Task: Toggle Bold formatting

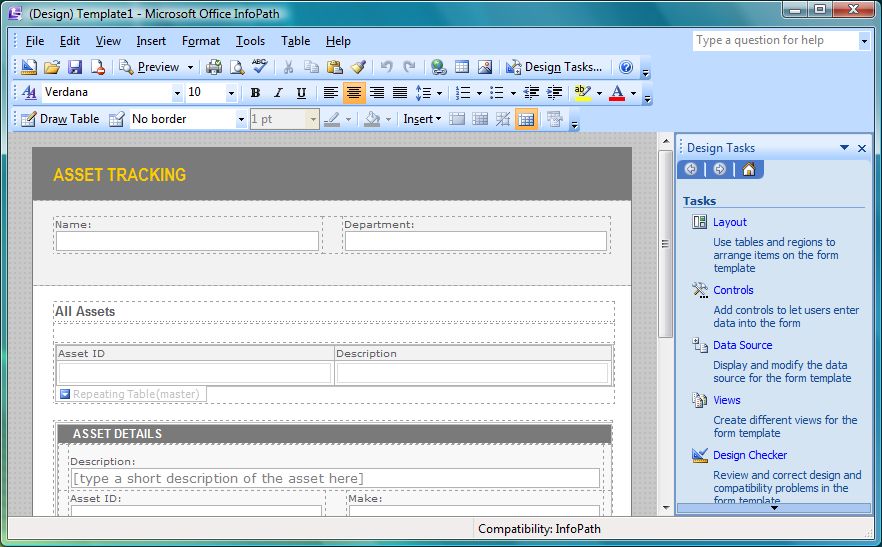Action: point(255,92)
